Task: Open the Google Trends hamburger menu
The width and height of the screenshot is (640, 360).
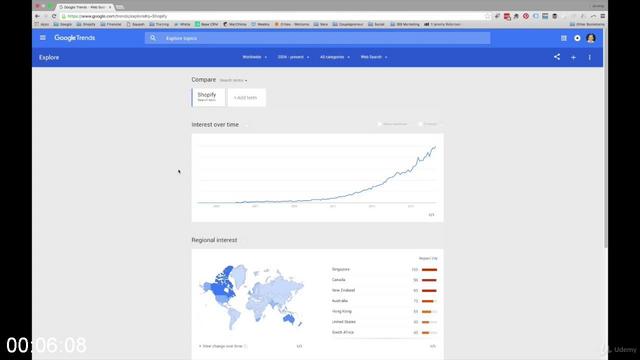Action: [x=43, y=38]
